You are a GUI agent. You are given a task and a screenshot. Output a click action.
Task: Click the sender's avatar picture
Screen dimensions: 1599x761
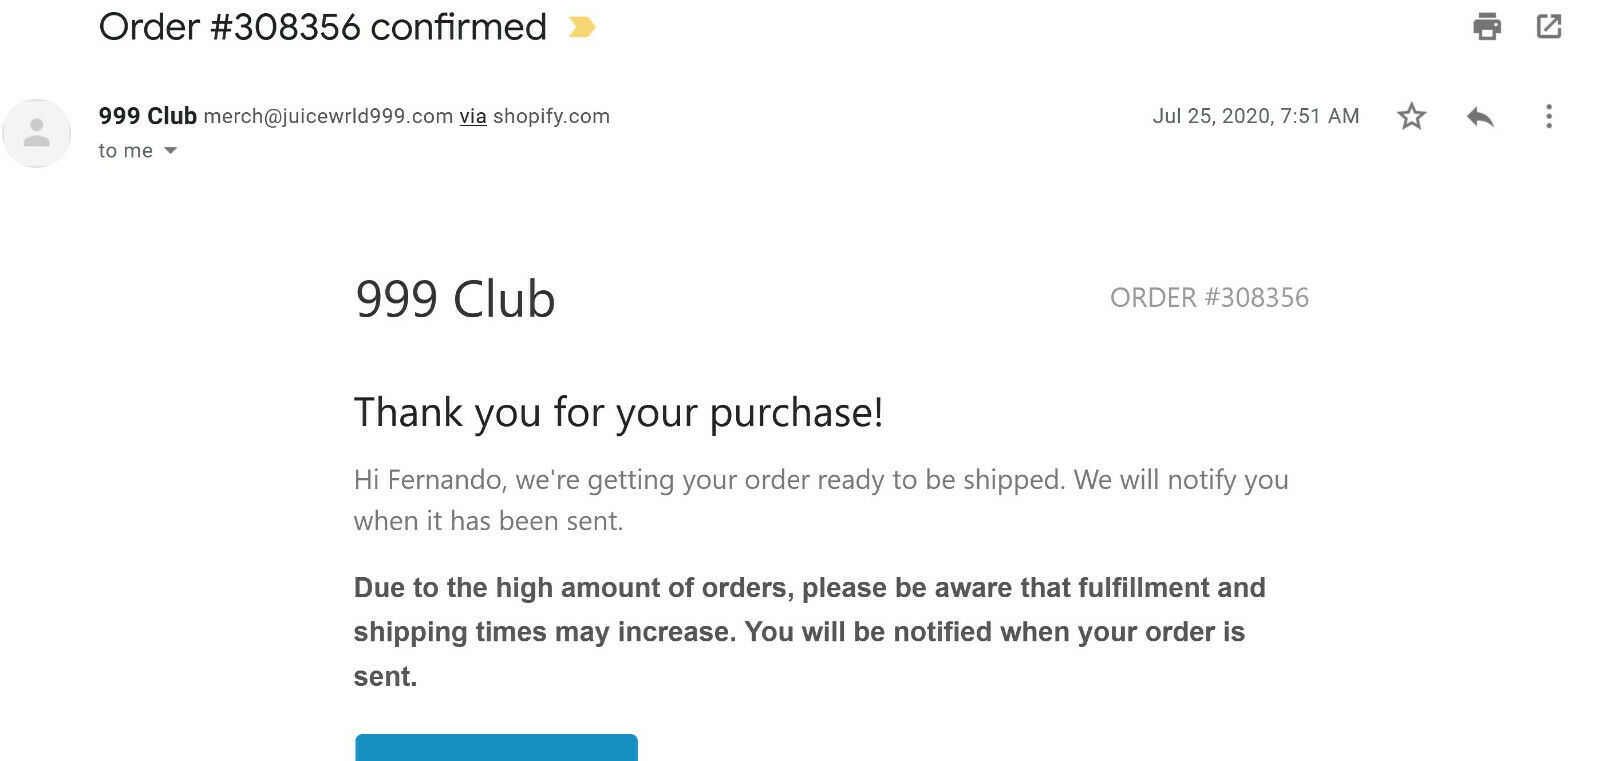pos(37,133)
